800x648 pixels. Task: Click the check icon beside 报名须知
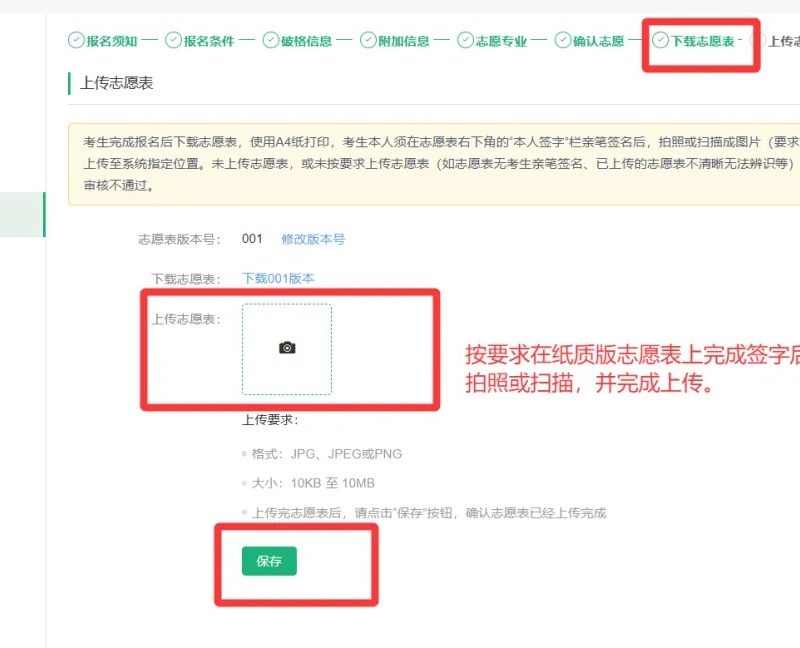pos(76,41)
